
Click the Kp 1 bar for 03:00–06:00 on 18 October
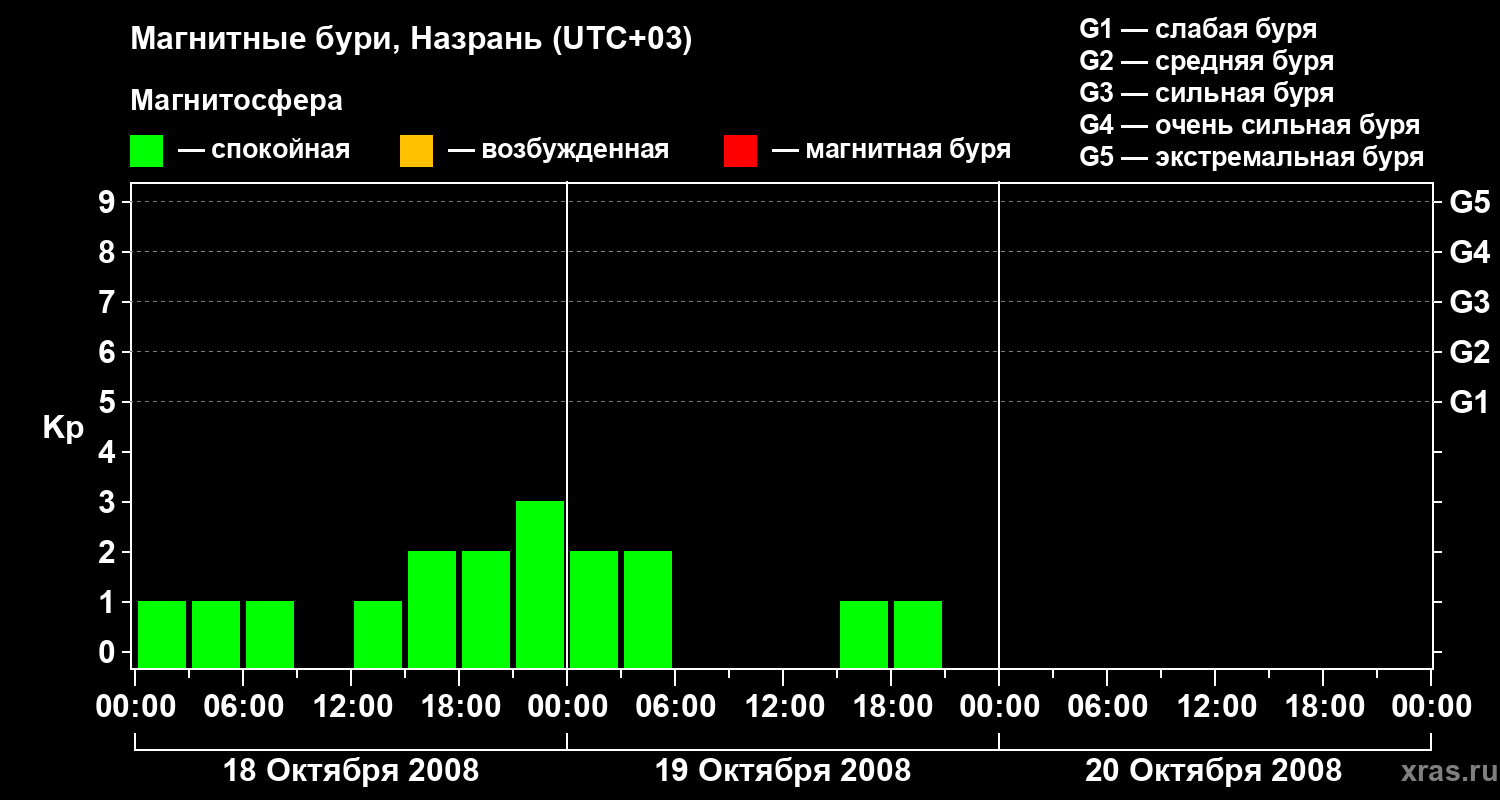(216, 634)
